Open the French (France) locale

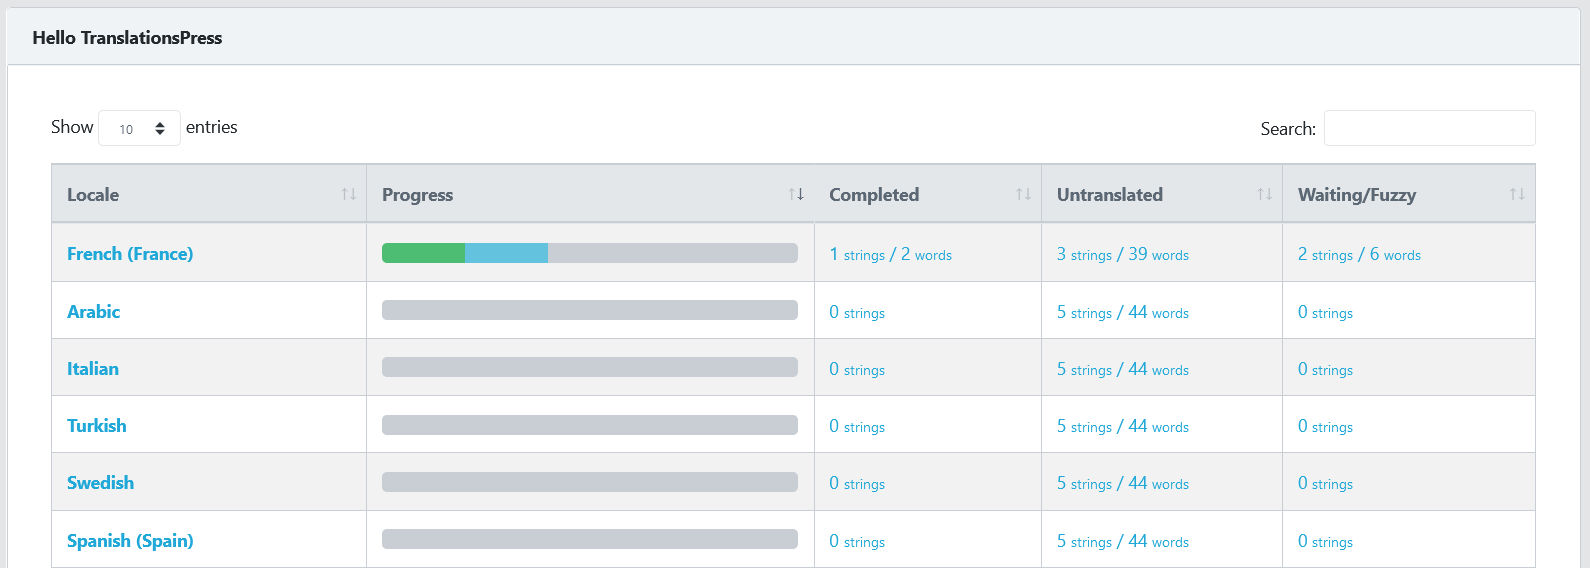130,254
